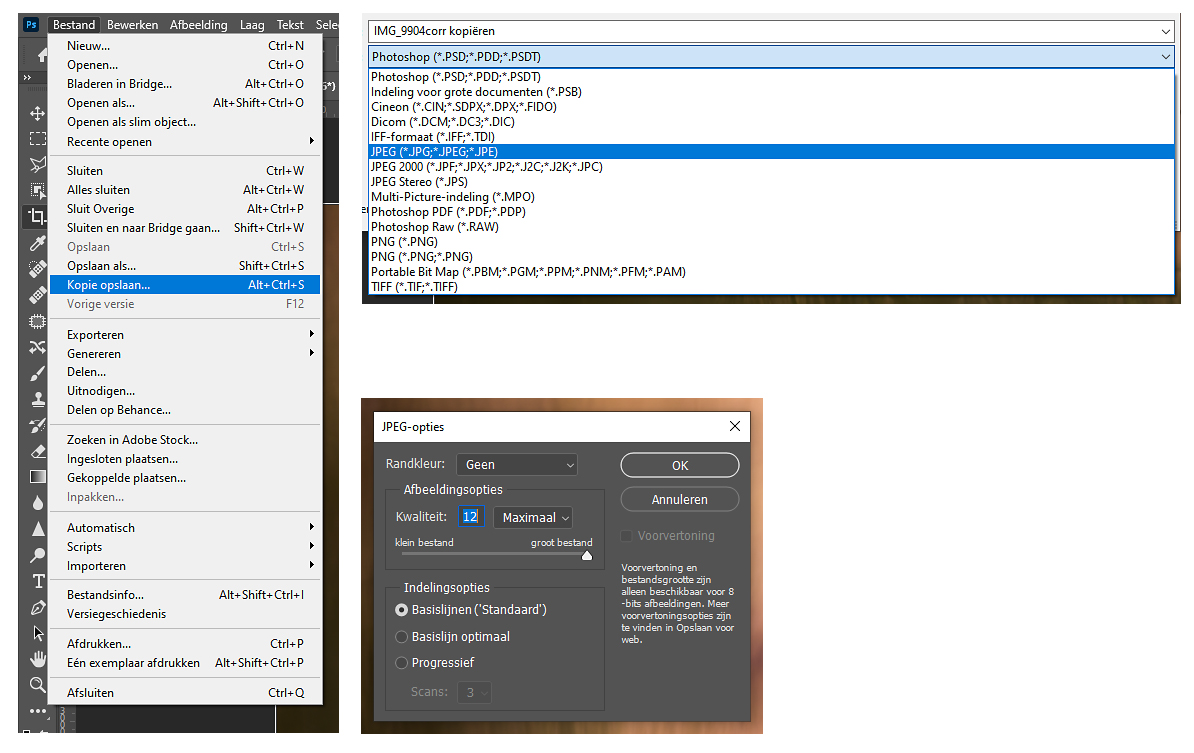
Task: Click the Kwaliteit number input field
Action: pyautogui.click(x=471, y=517)
